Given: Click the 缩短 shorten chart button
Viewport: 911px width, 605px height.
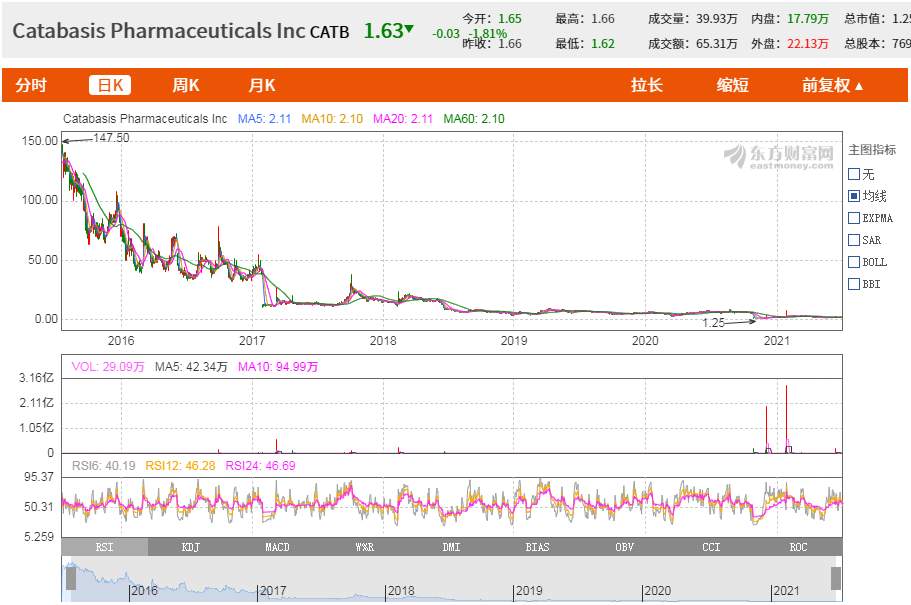Looking at the screenshot, I should click(x=732, y=86).
